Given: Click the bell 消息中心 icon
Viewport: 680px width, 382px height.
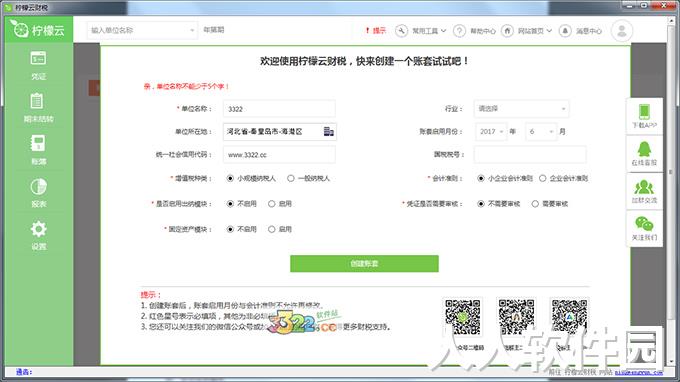Looking at the screenshot, I should coord(565,31).
